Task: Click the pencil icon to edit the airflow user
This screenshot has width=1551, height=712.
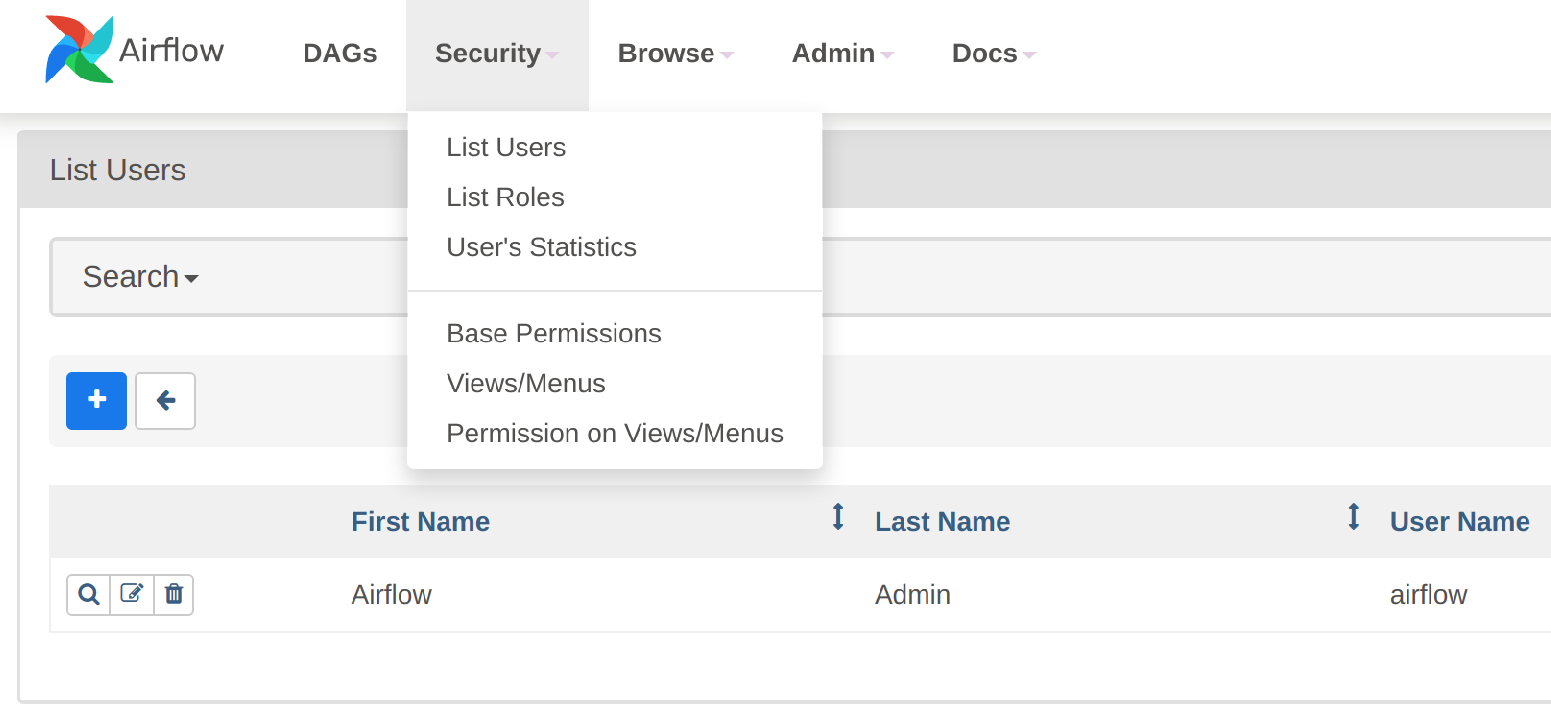Action: 130,594
